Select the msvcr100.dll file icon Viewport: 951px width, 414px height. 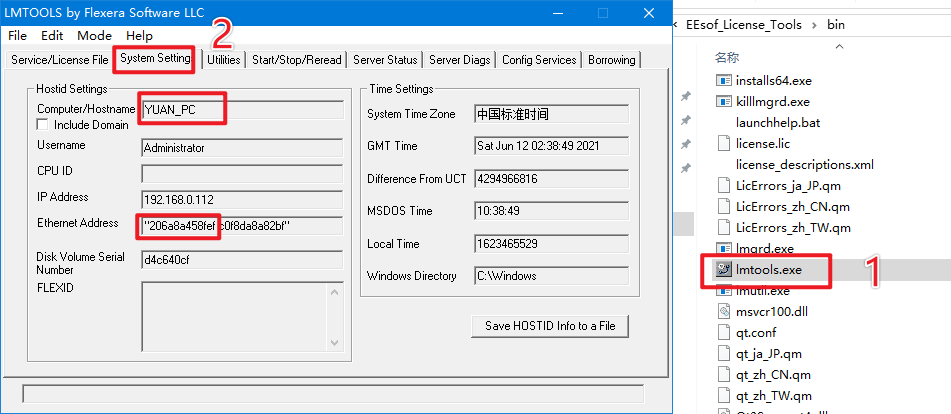tap(723, 312)
